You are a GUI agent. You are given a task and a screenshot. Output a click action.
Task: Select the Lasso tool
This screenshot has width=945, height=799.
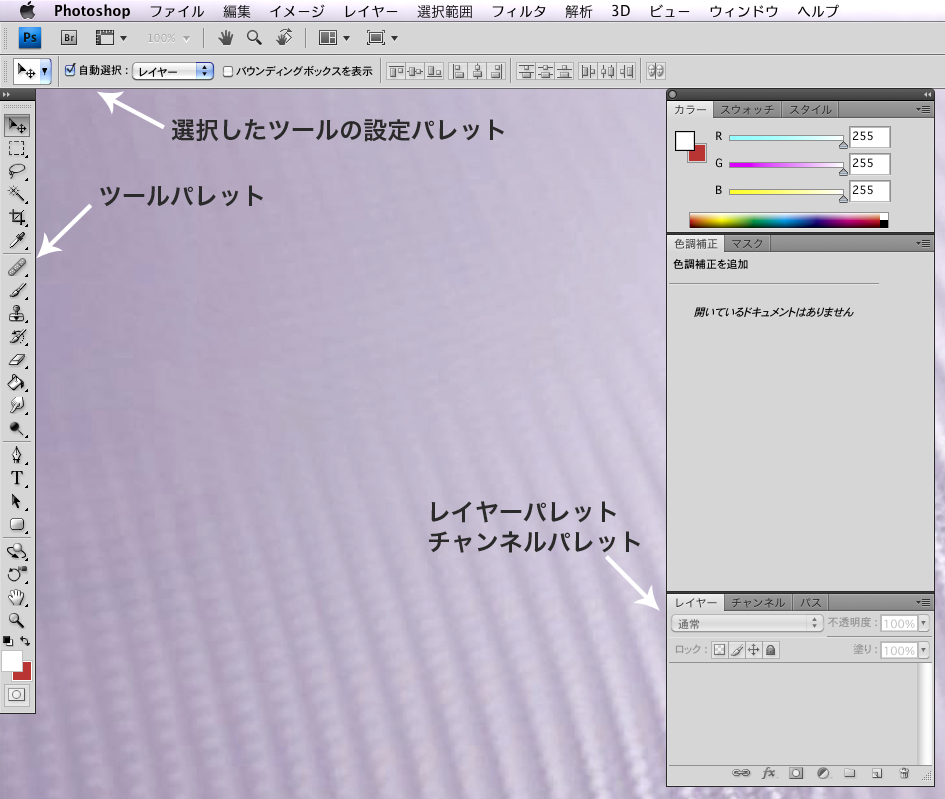pyautogui.click(x=17, y=171)
